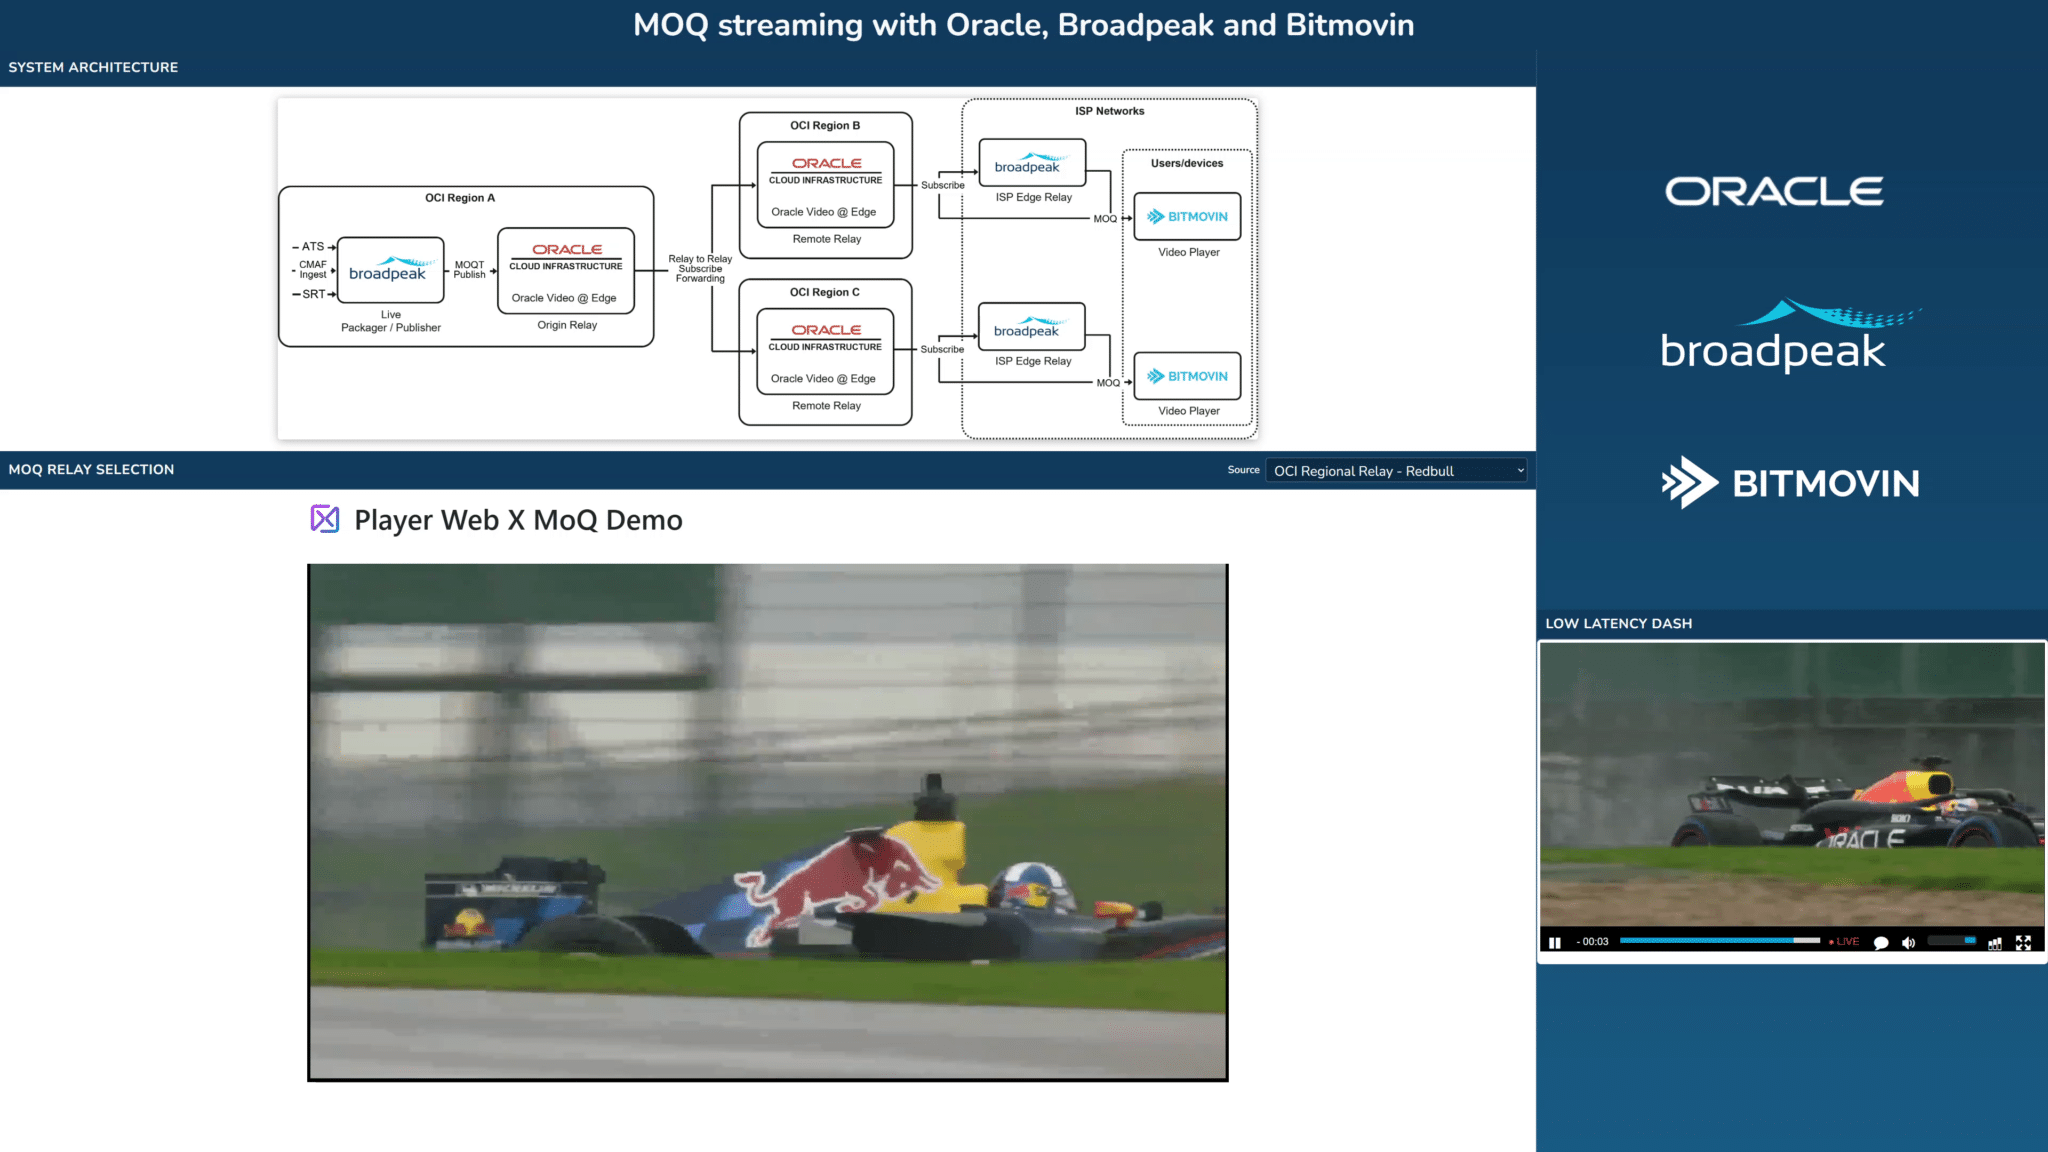Click the large Bitmovin logo in right sidebar
This screenshot has width=2048, height=1152.
[1790, 483]
